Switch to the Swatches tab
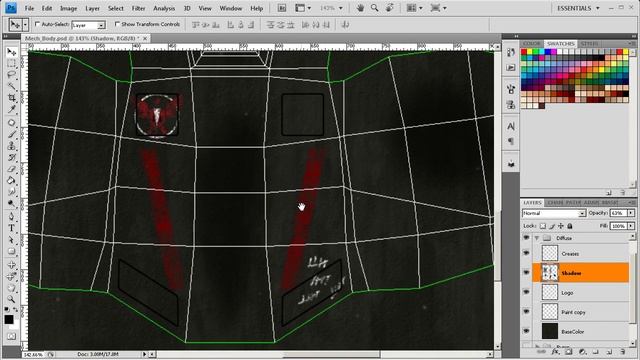 pyautogui.click(x=561, y=43)
